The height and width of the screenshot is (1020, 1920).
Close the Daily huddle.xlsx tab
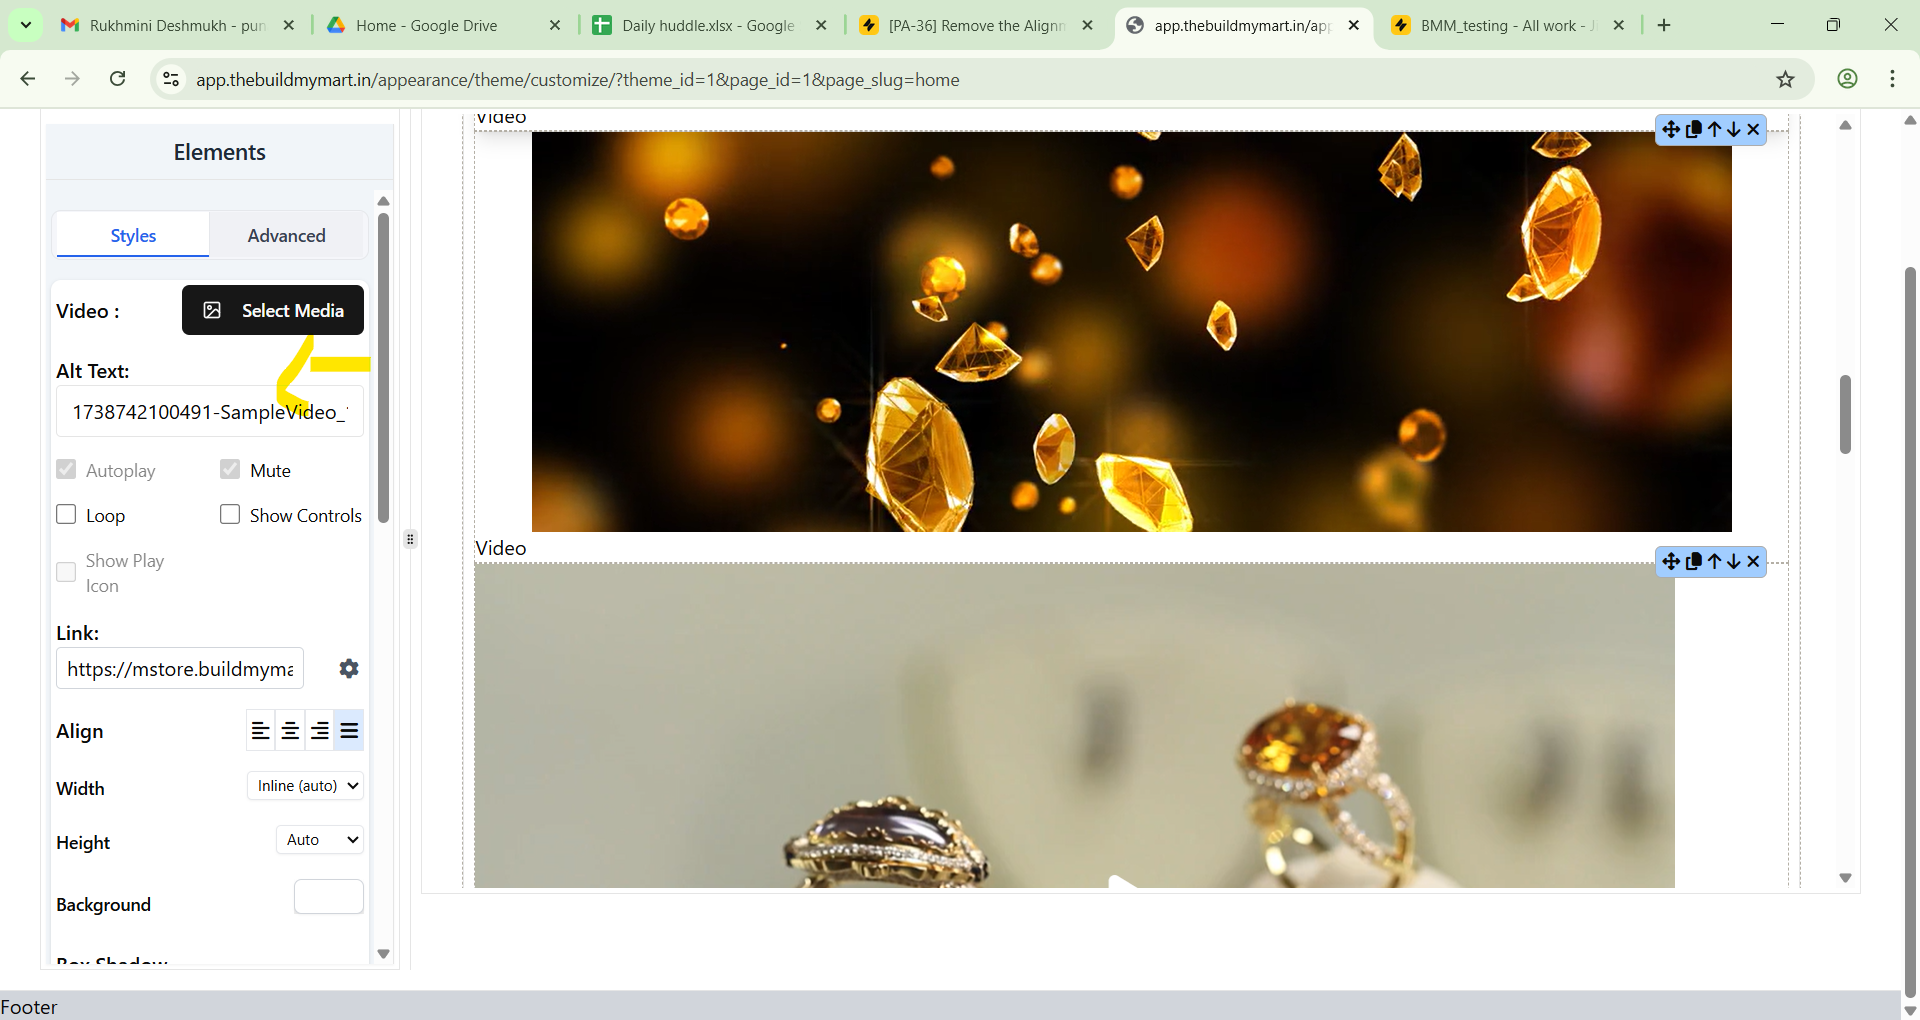pyautogui.click(x=821, y=25)
